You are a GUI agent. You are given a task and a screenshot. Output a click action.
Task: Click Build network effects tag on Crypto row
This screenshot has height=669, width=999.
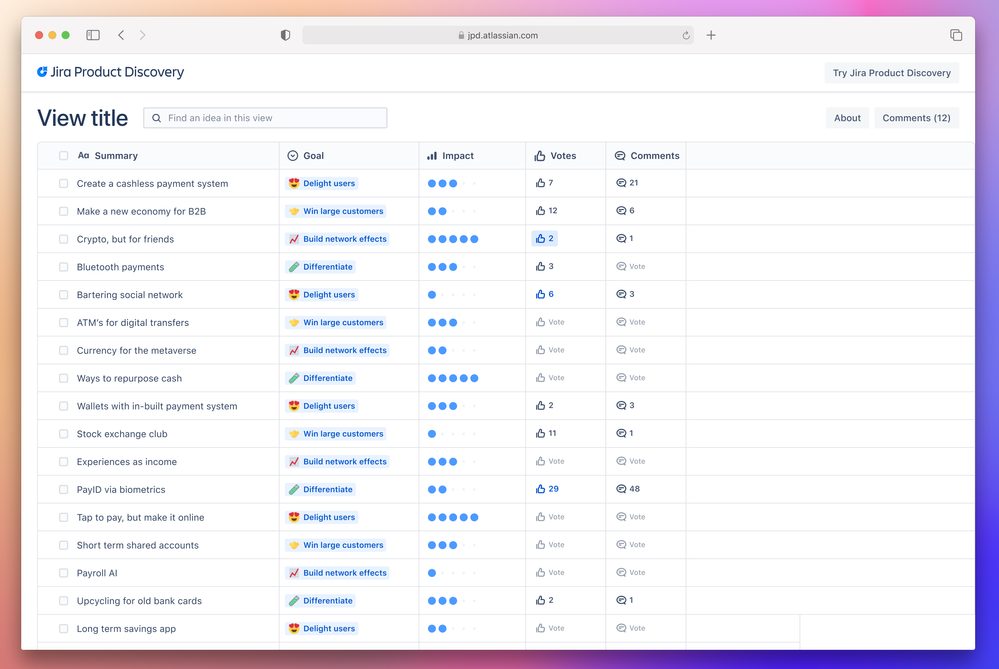tap(338, 239)
